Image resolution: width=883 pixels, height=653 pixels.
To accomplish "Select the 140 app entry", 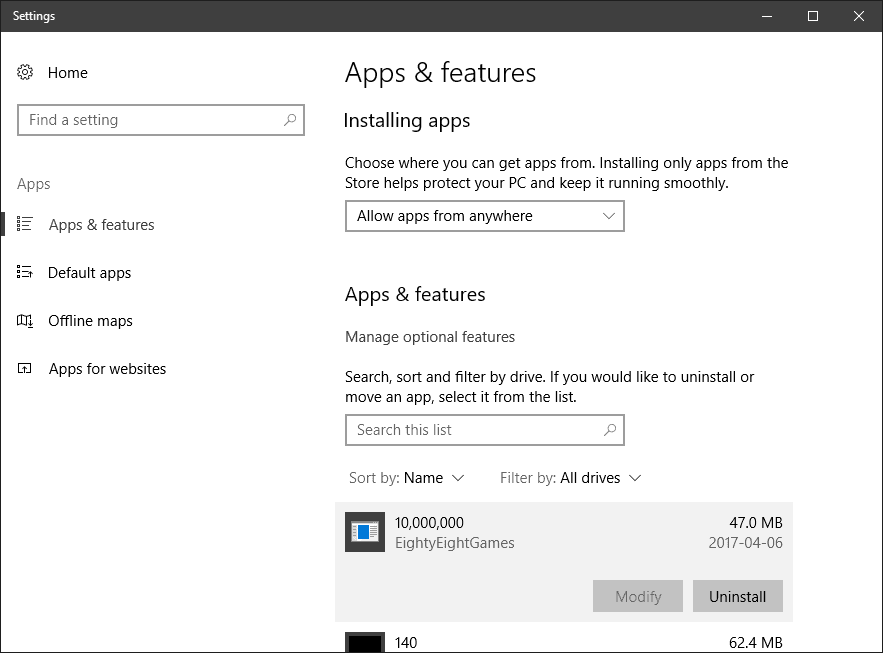I will click(x=564, y=642).
